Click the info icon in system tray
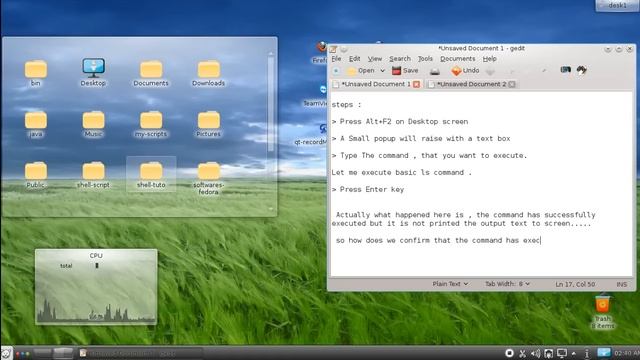640x360 pixels. (587, 353)
